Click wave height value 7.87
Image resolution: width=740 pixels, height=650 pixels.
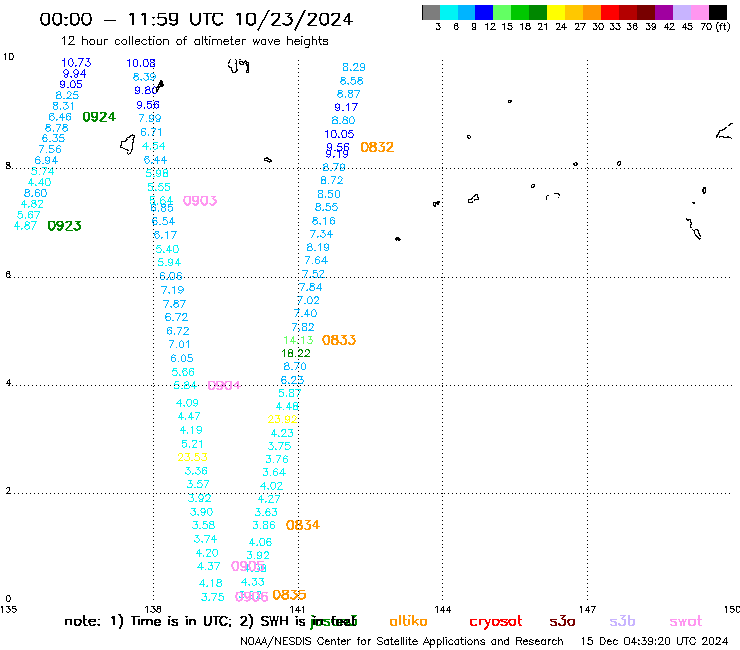pos(174,304)
